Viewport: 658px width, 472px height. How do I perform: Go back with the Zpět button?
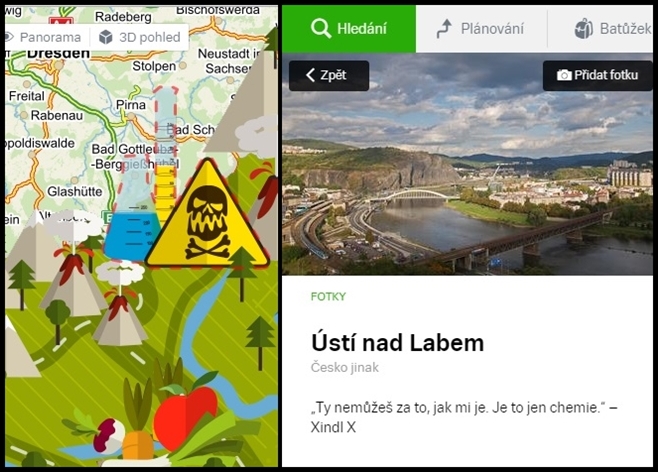(x=329, y=76)
